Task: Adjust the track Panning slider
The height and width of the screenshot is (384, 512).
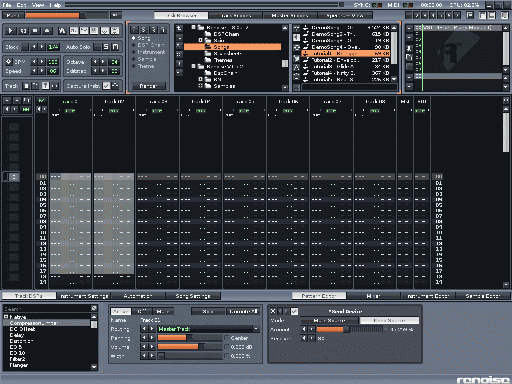Action: [x=190, y=338]
